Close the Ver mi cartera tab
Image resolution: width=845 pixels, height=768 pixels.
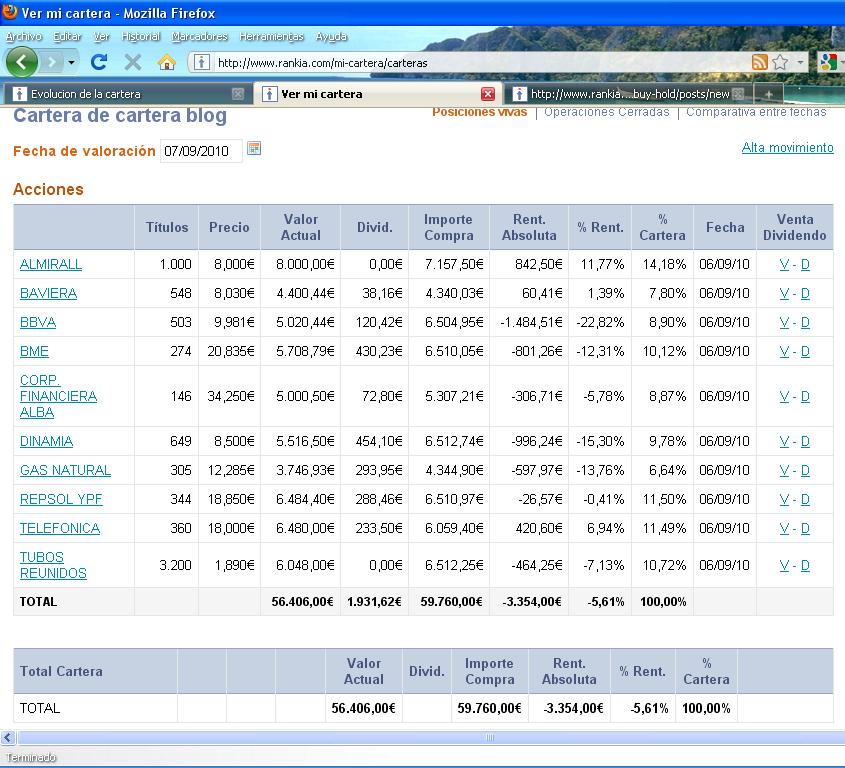488,94
